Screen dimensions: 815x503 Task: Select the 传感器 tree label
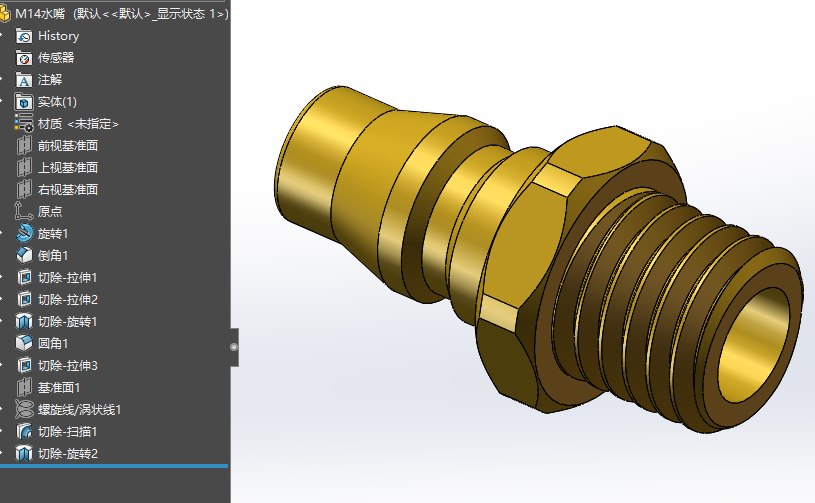[x=56, y=58]
